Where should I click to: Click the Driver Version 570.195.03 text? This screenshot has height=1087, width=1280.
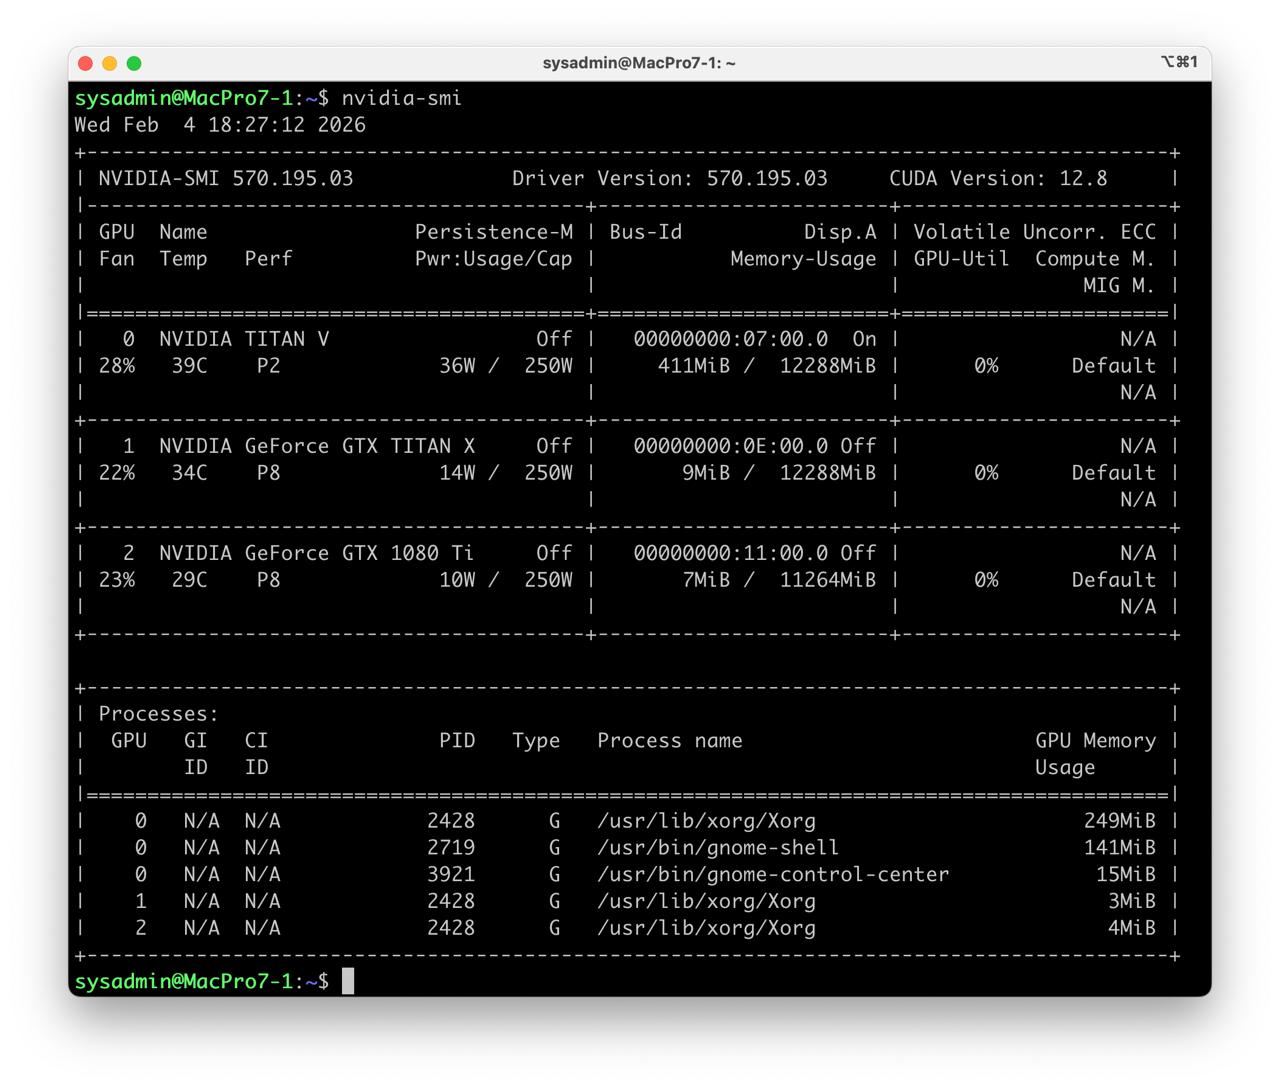pos(669,178)
